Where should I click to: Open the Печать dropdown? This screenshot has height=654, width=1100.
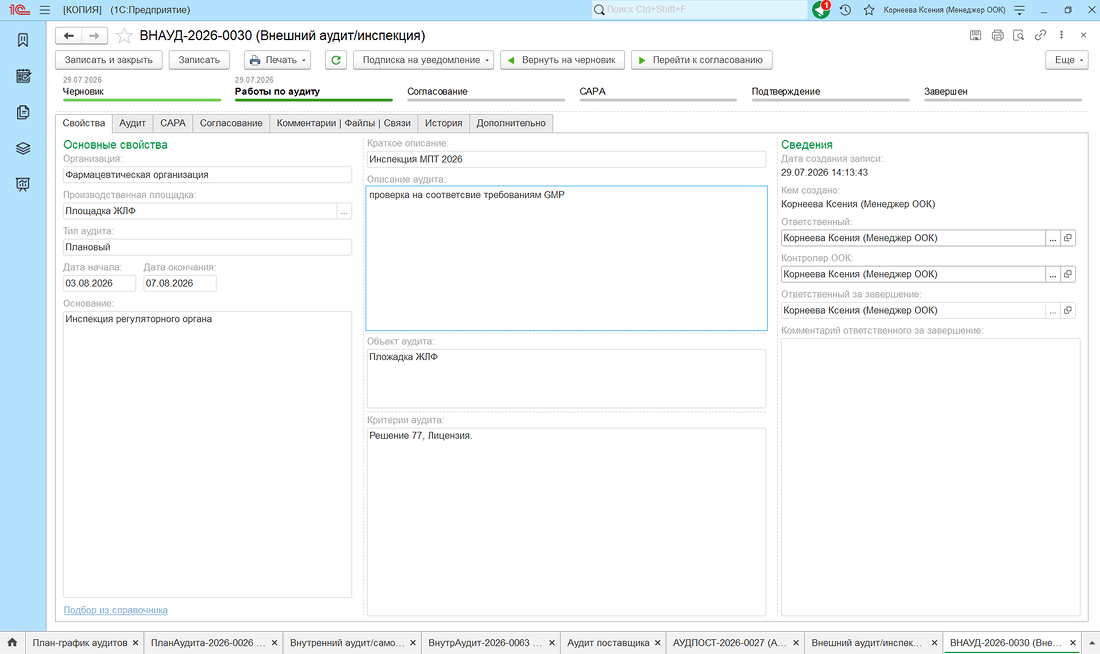[278, 60]
